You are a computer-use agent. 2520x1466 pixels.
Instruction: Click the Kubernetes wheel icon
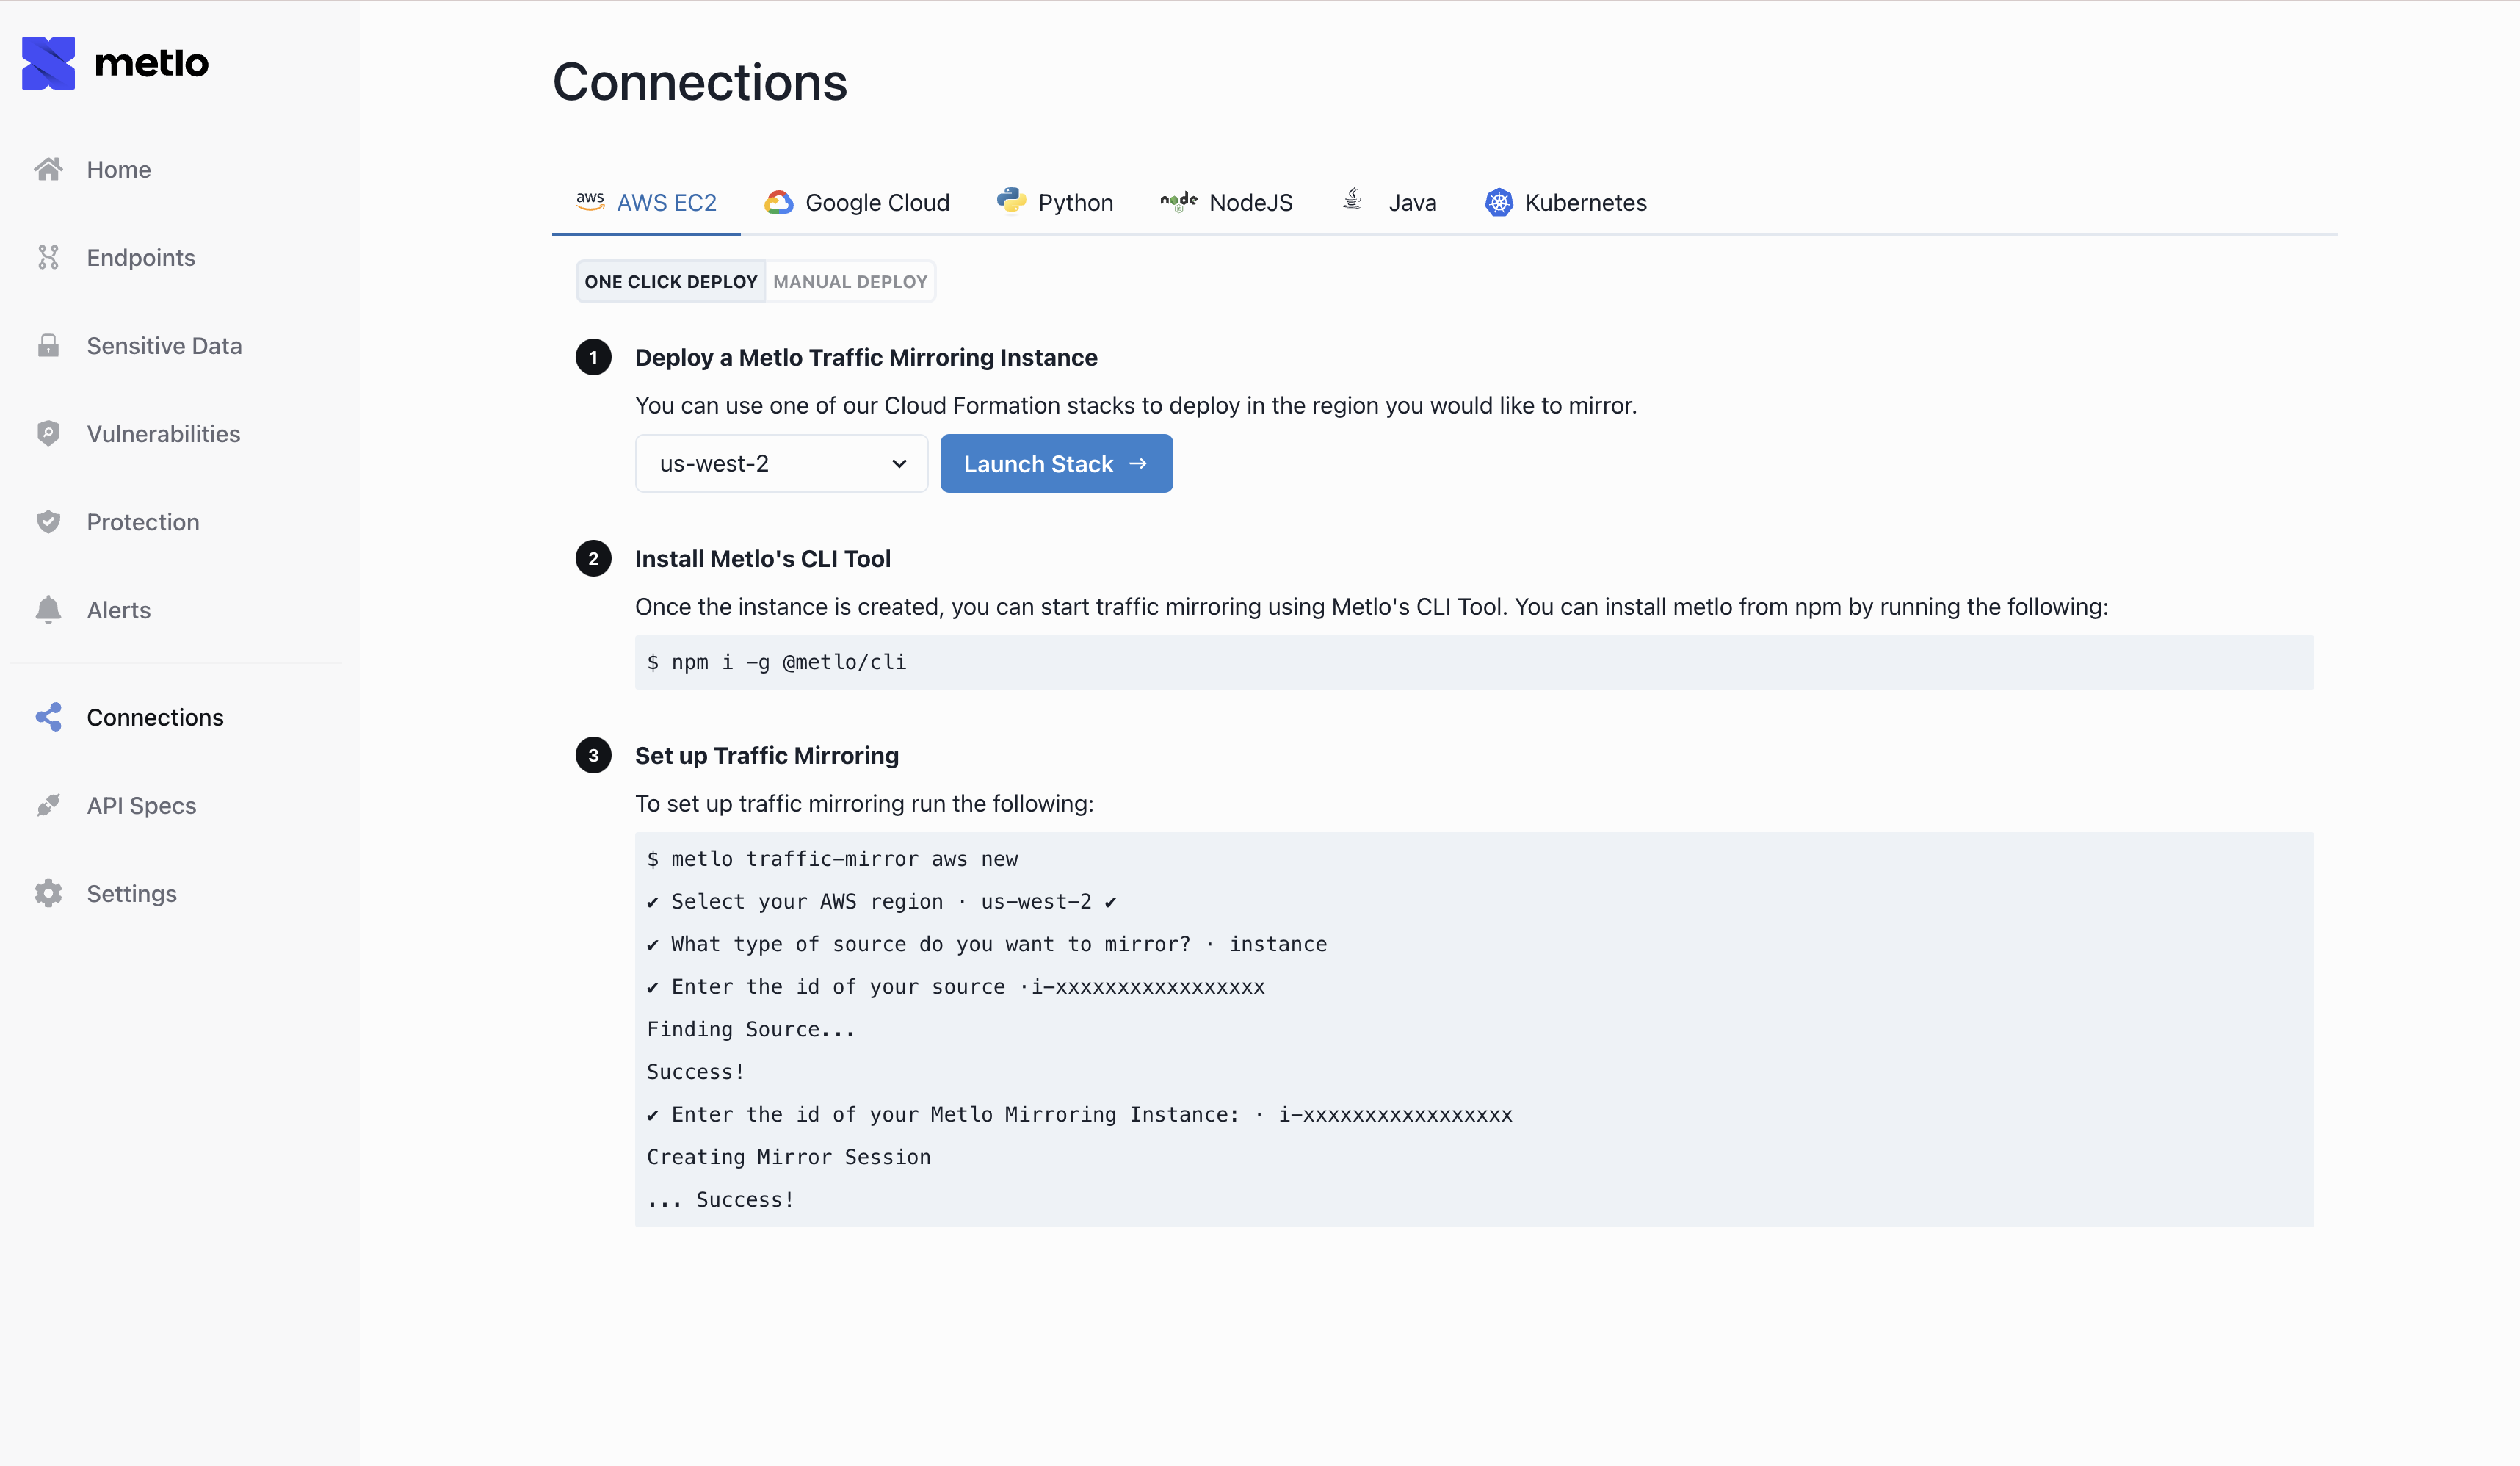tap(1498, 202)
